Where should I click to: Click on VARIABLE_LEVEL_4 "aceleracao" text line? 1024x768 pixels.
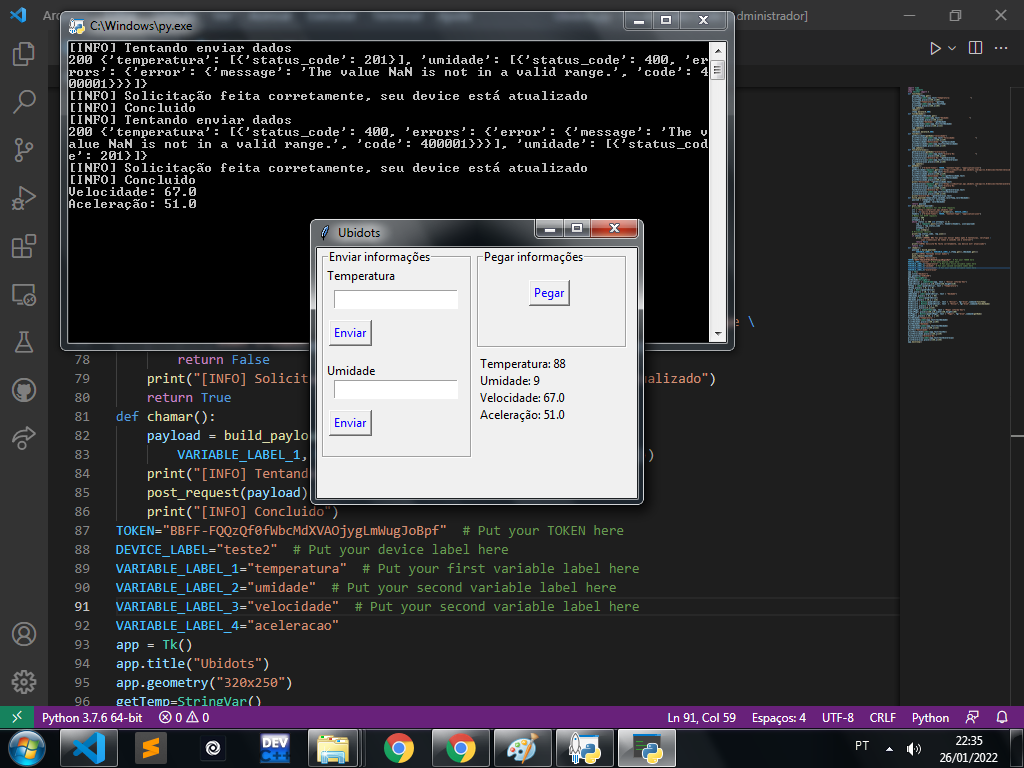coord(227,626)
